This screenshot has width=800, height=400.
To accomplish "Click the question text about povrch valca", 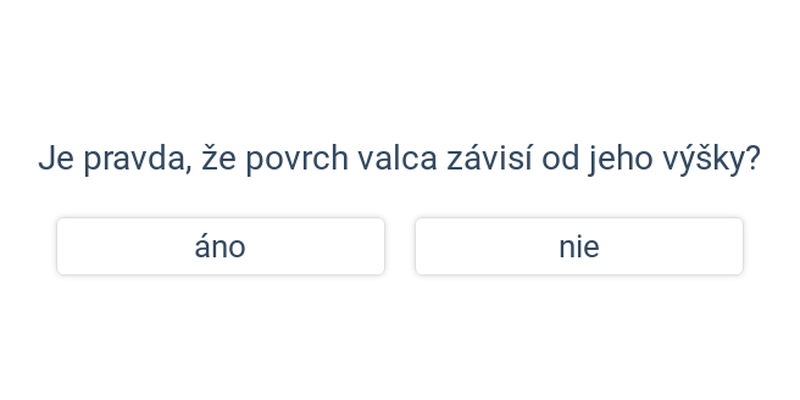I will point(400,158).
